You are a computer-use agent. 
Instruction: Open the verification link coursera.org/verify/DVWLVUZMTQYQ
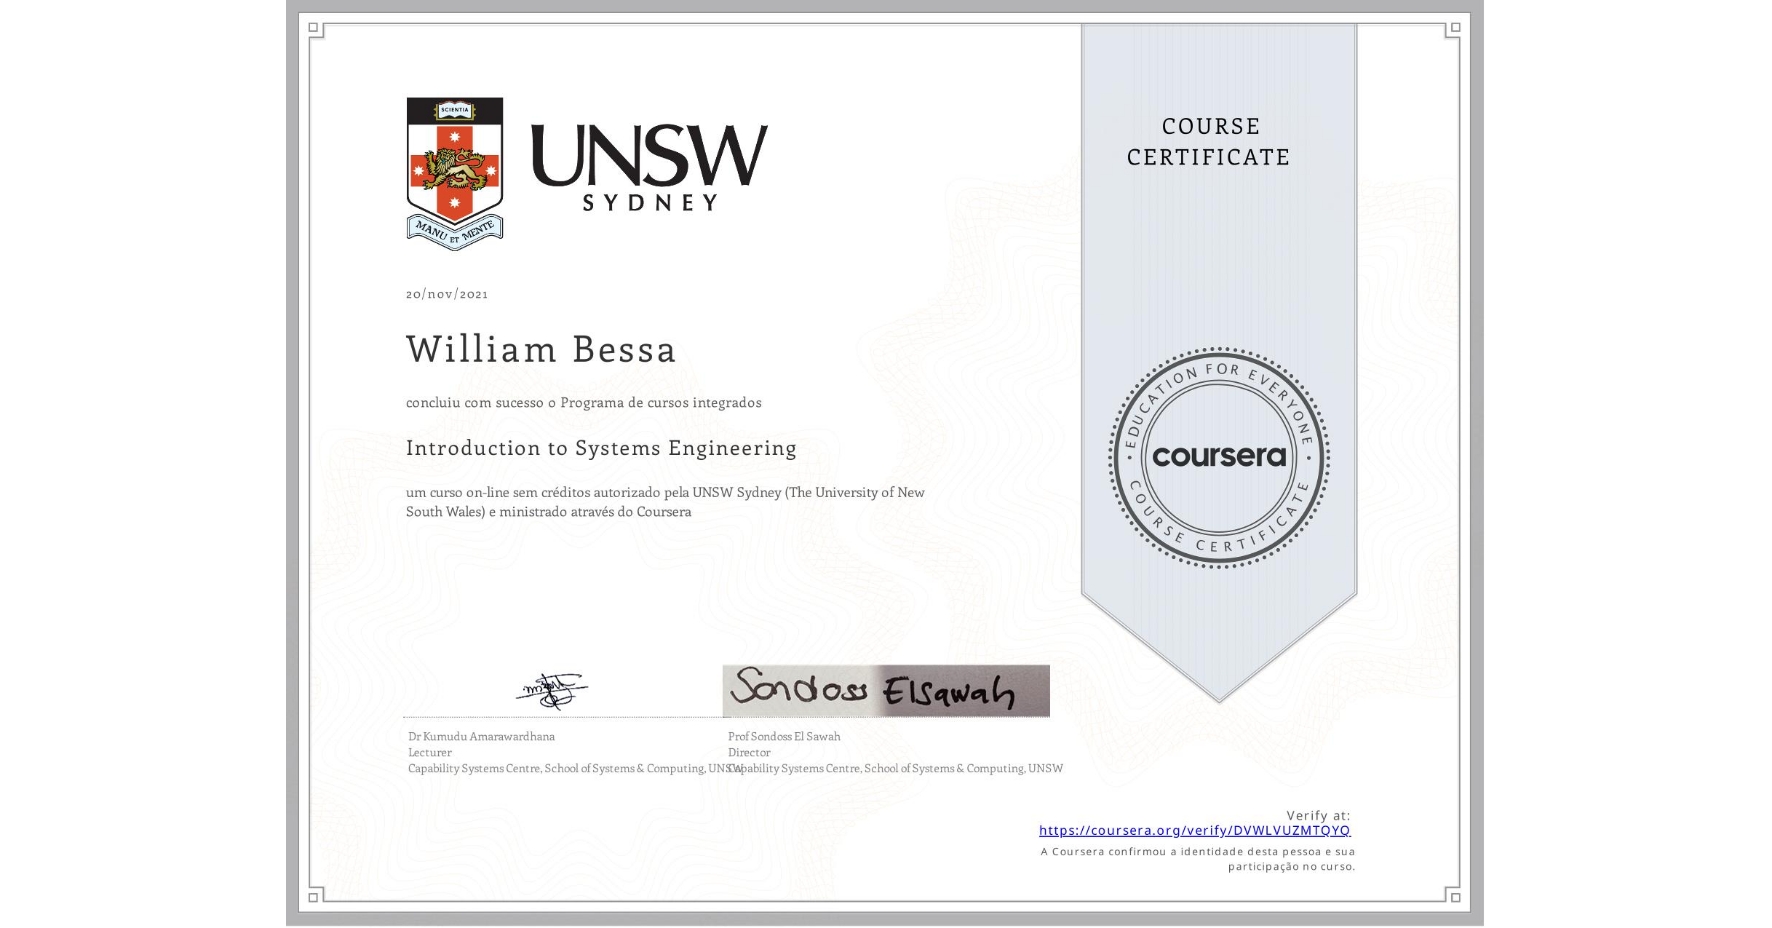tap(1194, 830)
